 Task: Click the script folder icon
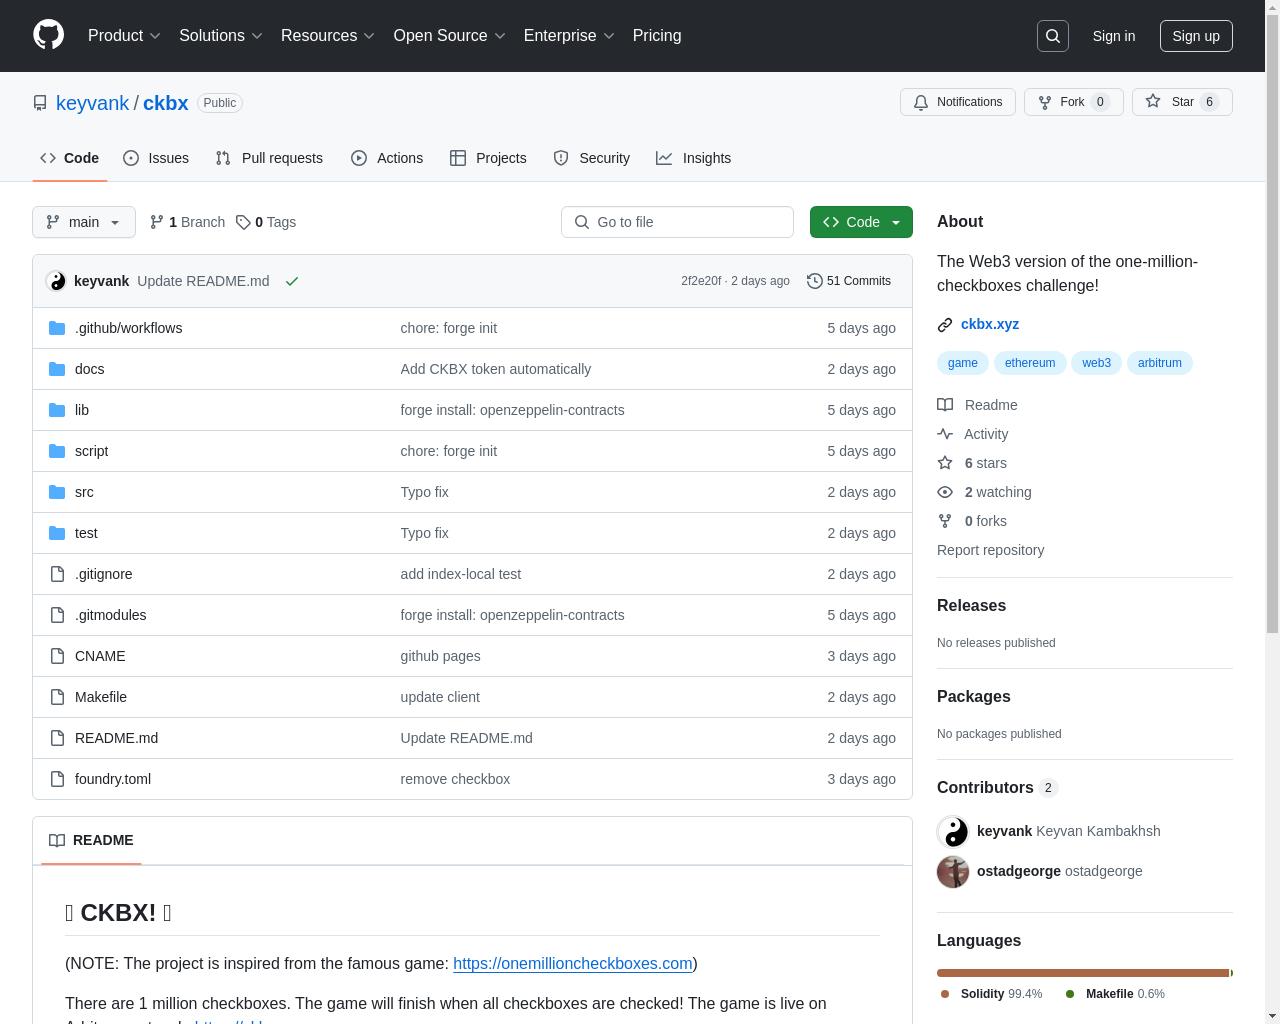[57, 451]
